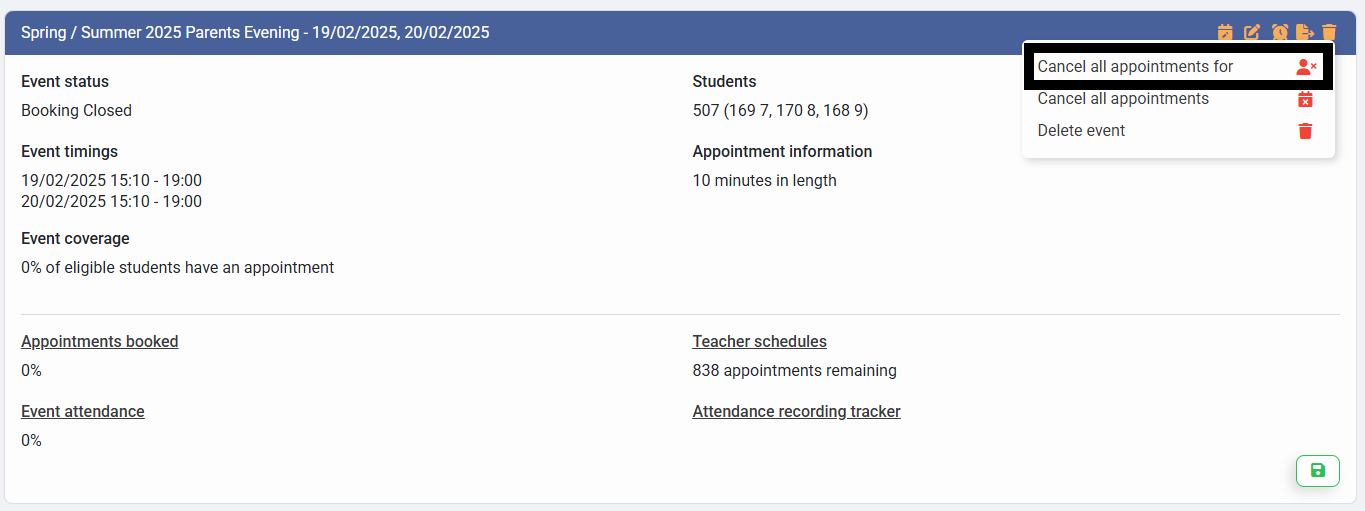1365x511 pixels.
Task: Click the pencil edit event icon
Action: tap(1252, 33)
